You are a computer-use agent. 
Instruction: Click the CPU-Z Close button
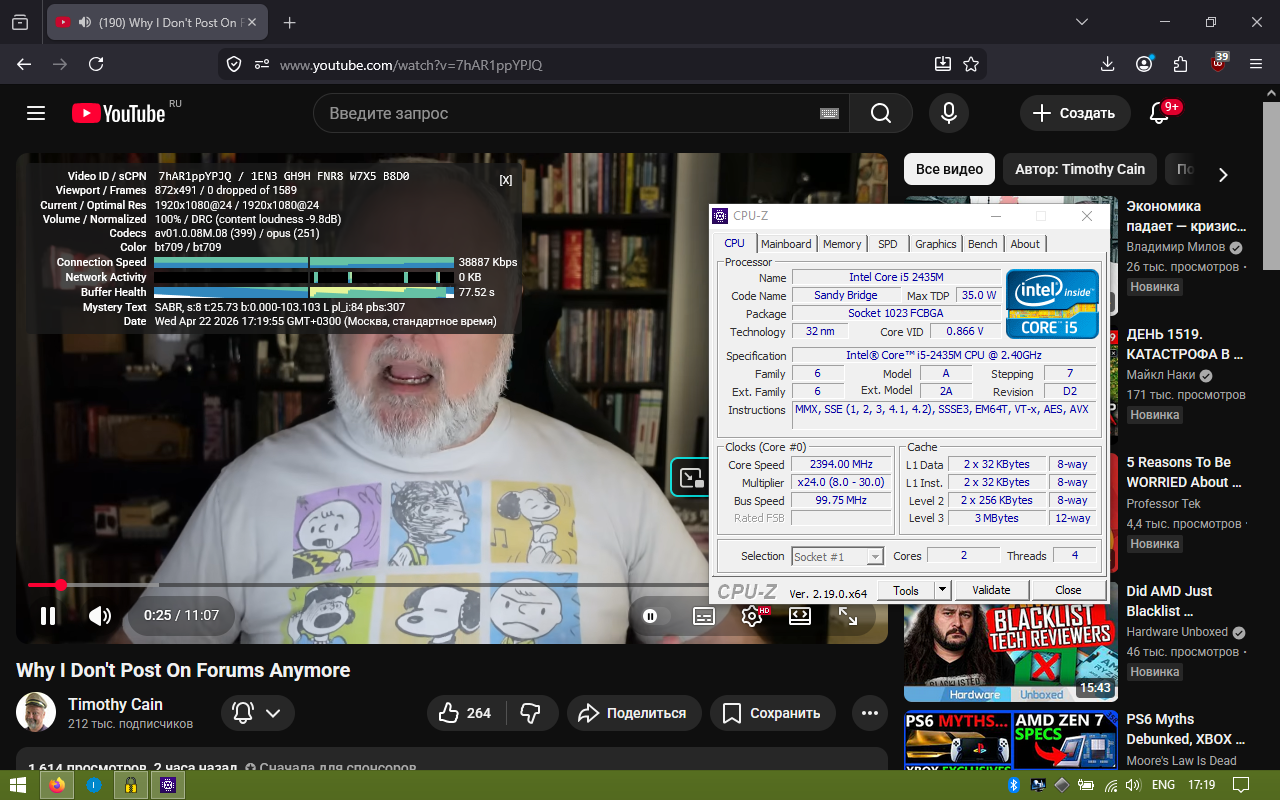[x=1068, y=590]
